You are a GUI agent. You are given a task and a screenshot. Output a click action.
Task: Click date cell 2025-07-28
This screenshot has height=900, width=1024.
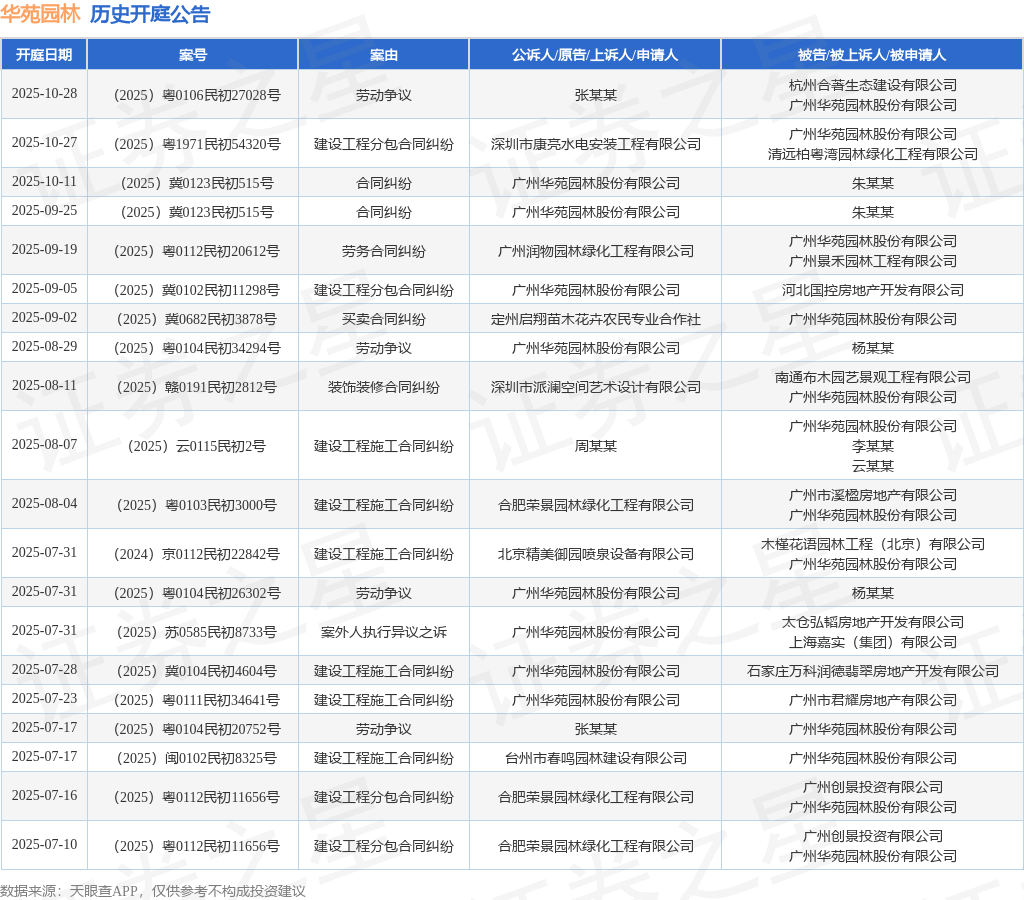tap(44, 669)
